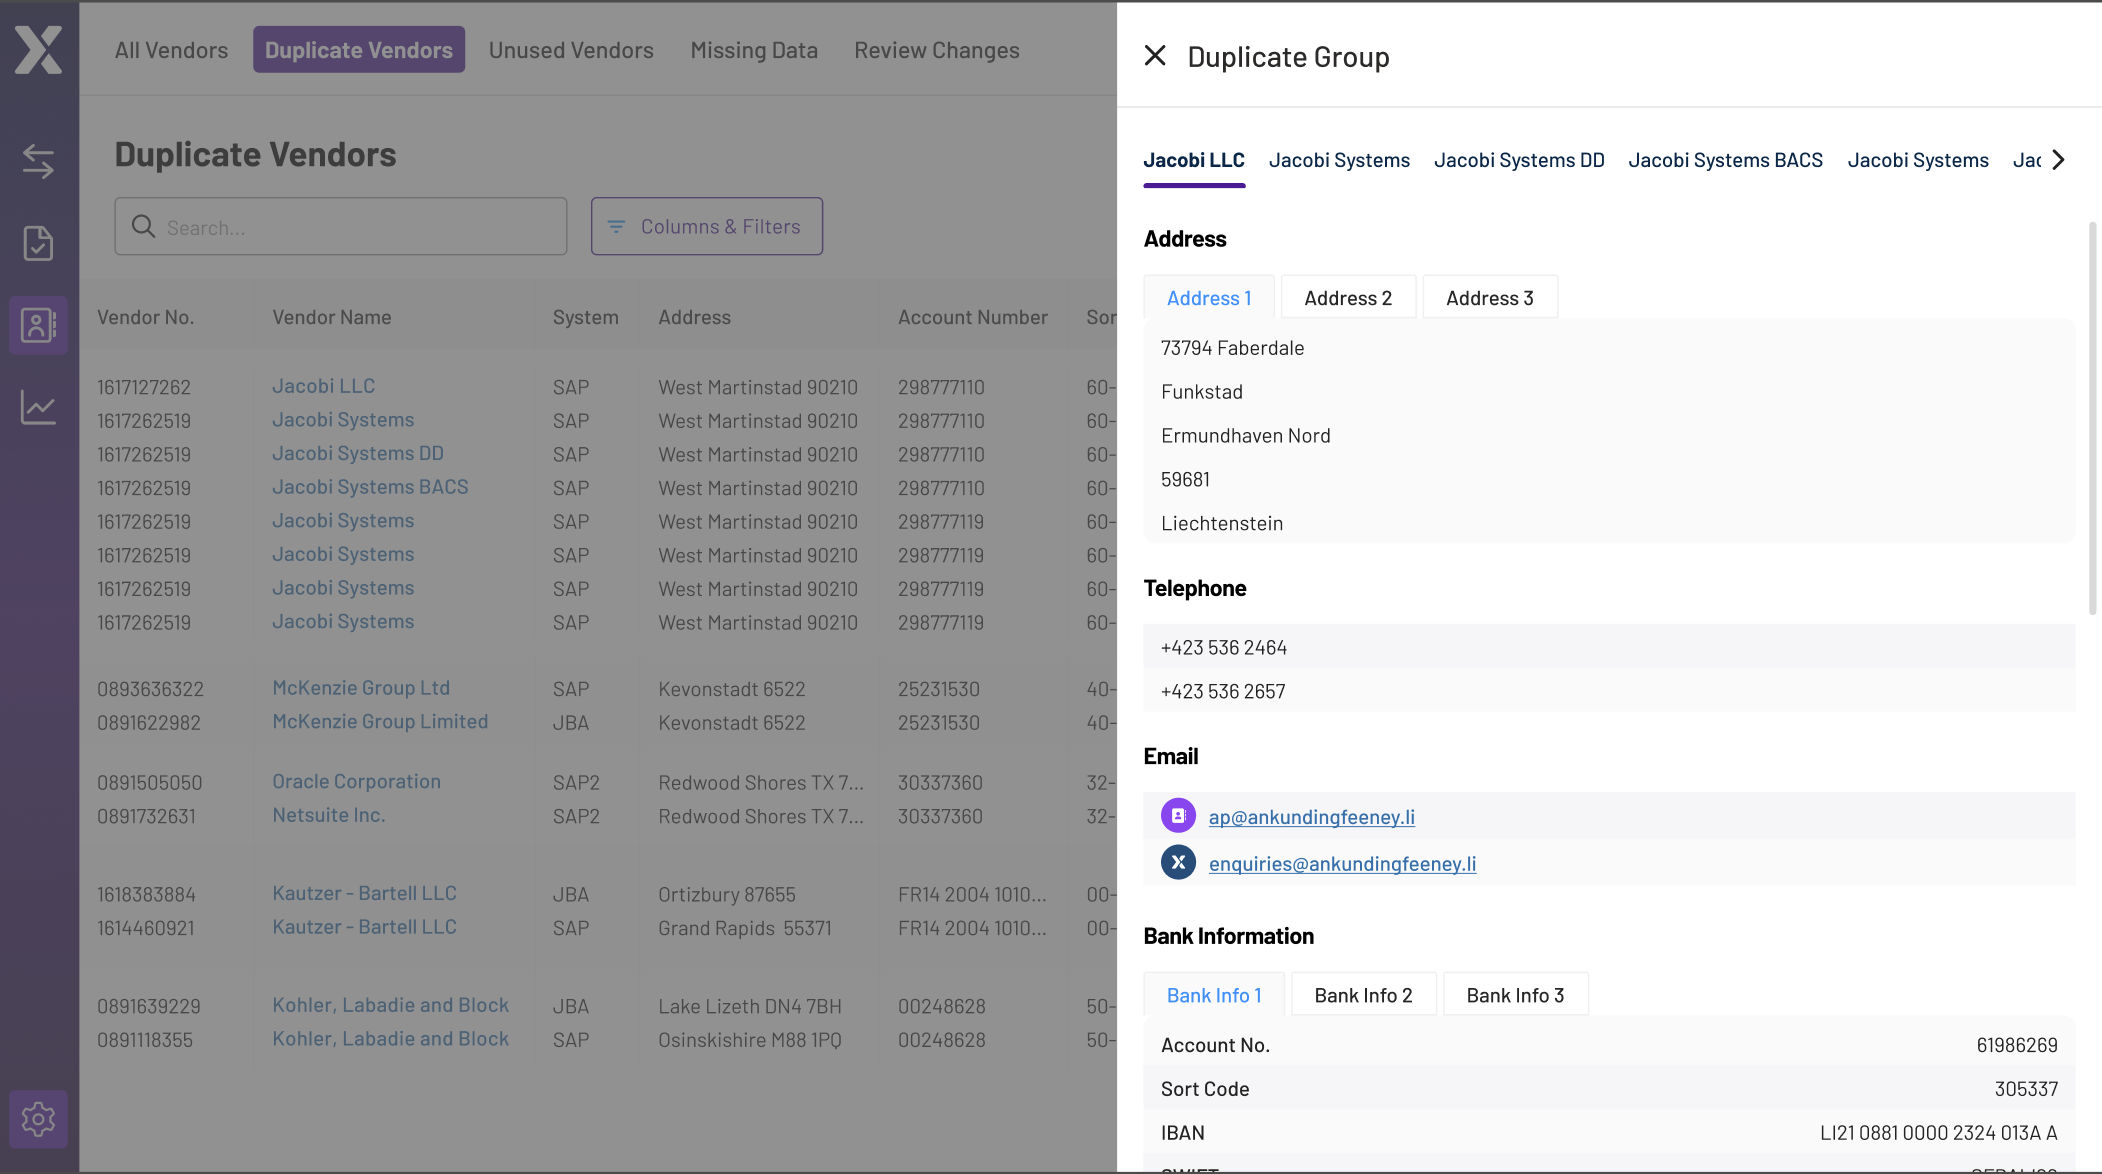Open the analytics chart sidebar icon
The height and width of the screenshot is (1174, 2102).
pyautogui.click(x=38, y=407)
